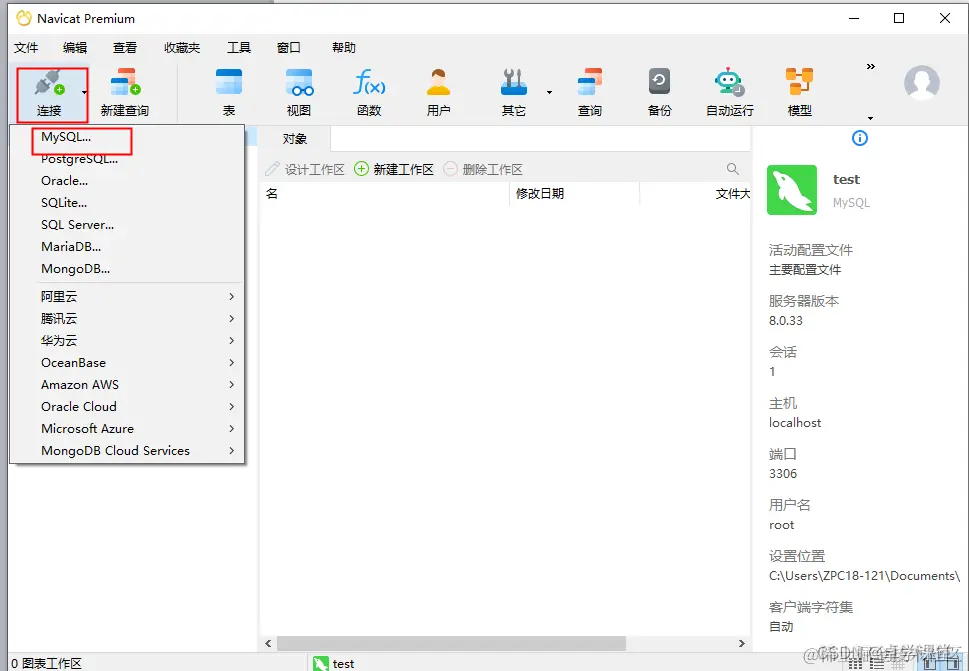Click left arrow of horizontal scrollbar
Image resolution: width=969 pixels, height=671 pixels.
(268, 643)
